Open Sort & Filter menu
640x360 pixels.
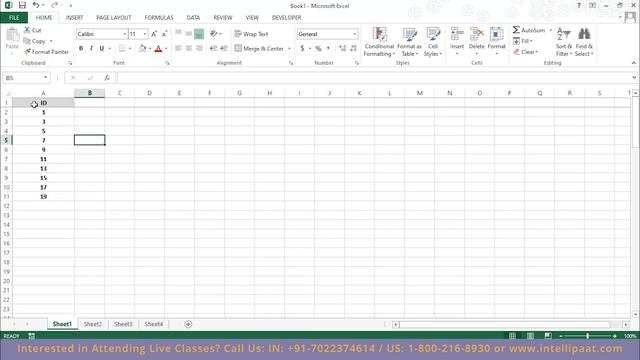tap(564, 42)
